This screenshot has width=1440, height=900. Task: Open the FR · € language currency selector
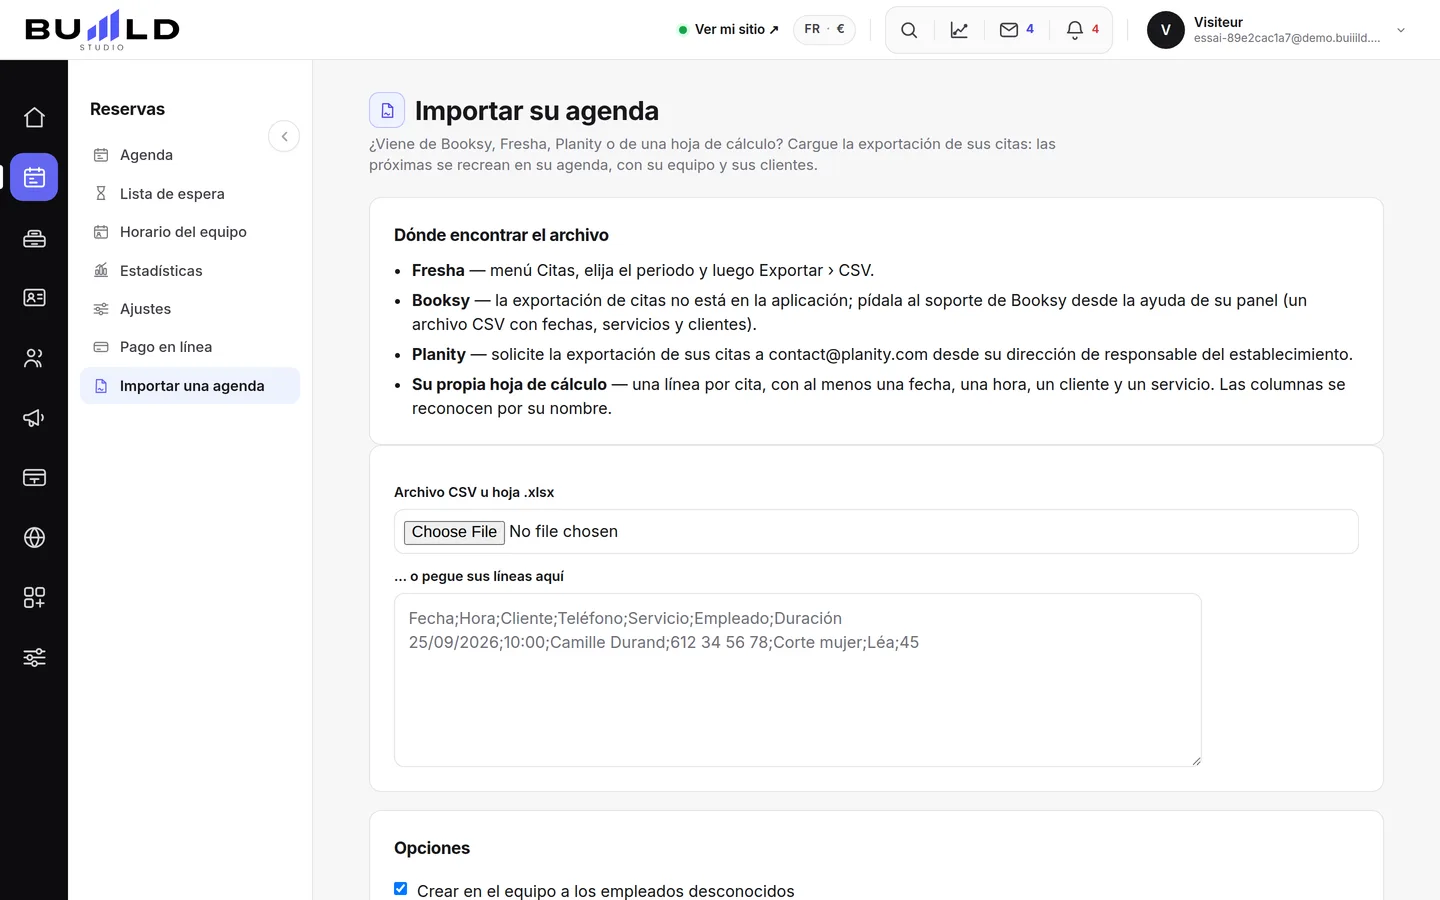(824, 29)
